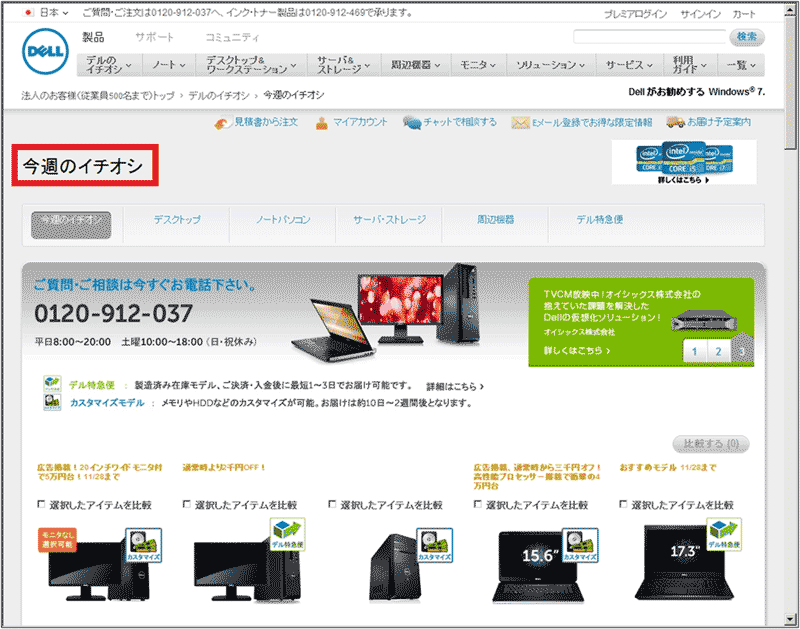Expand the 周辺機器 nav menu
The image size is (800, 629).
tap(415, 65)
